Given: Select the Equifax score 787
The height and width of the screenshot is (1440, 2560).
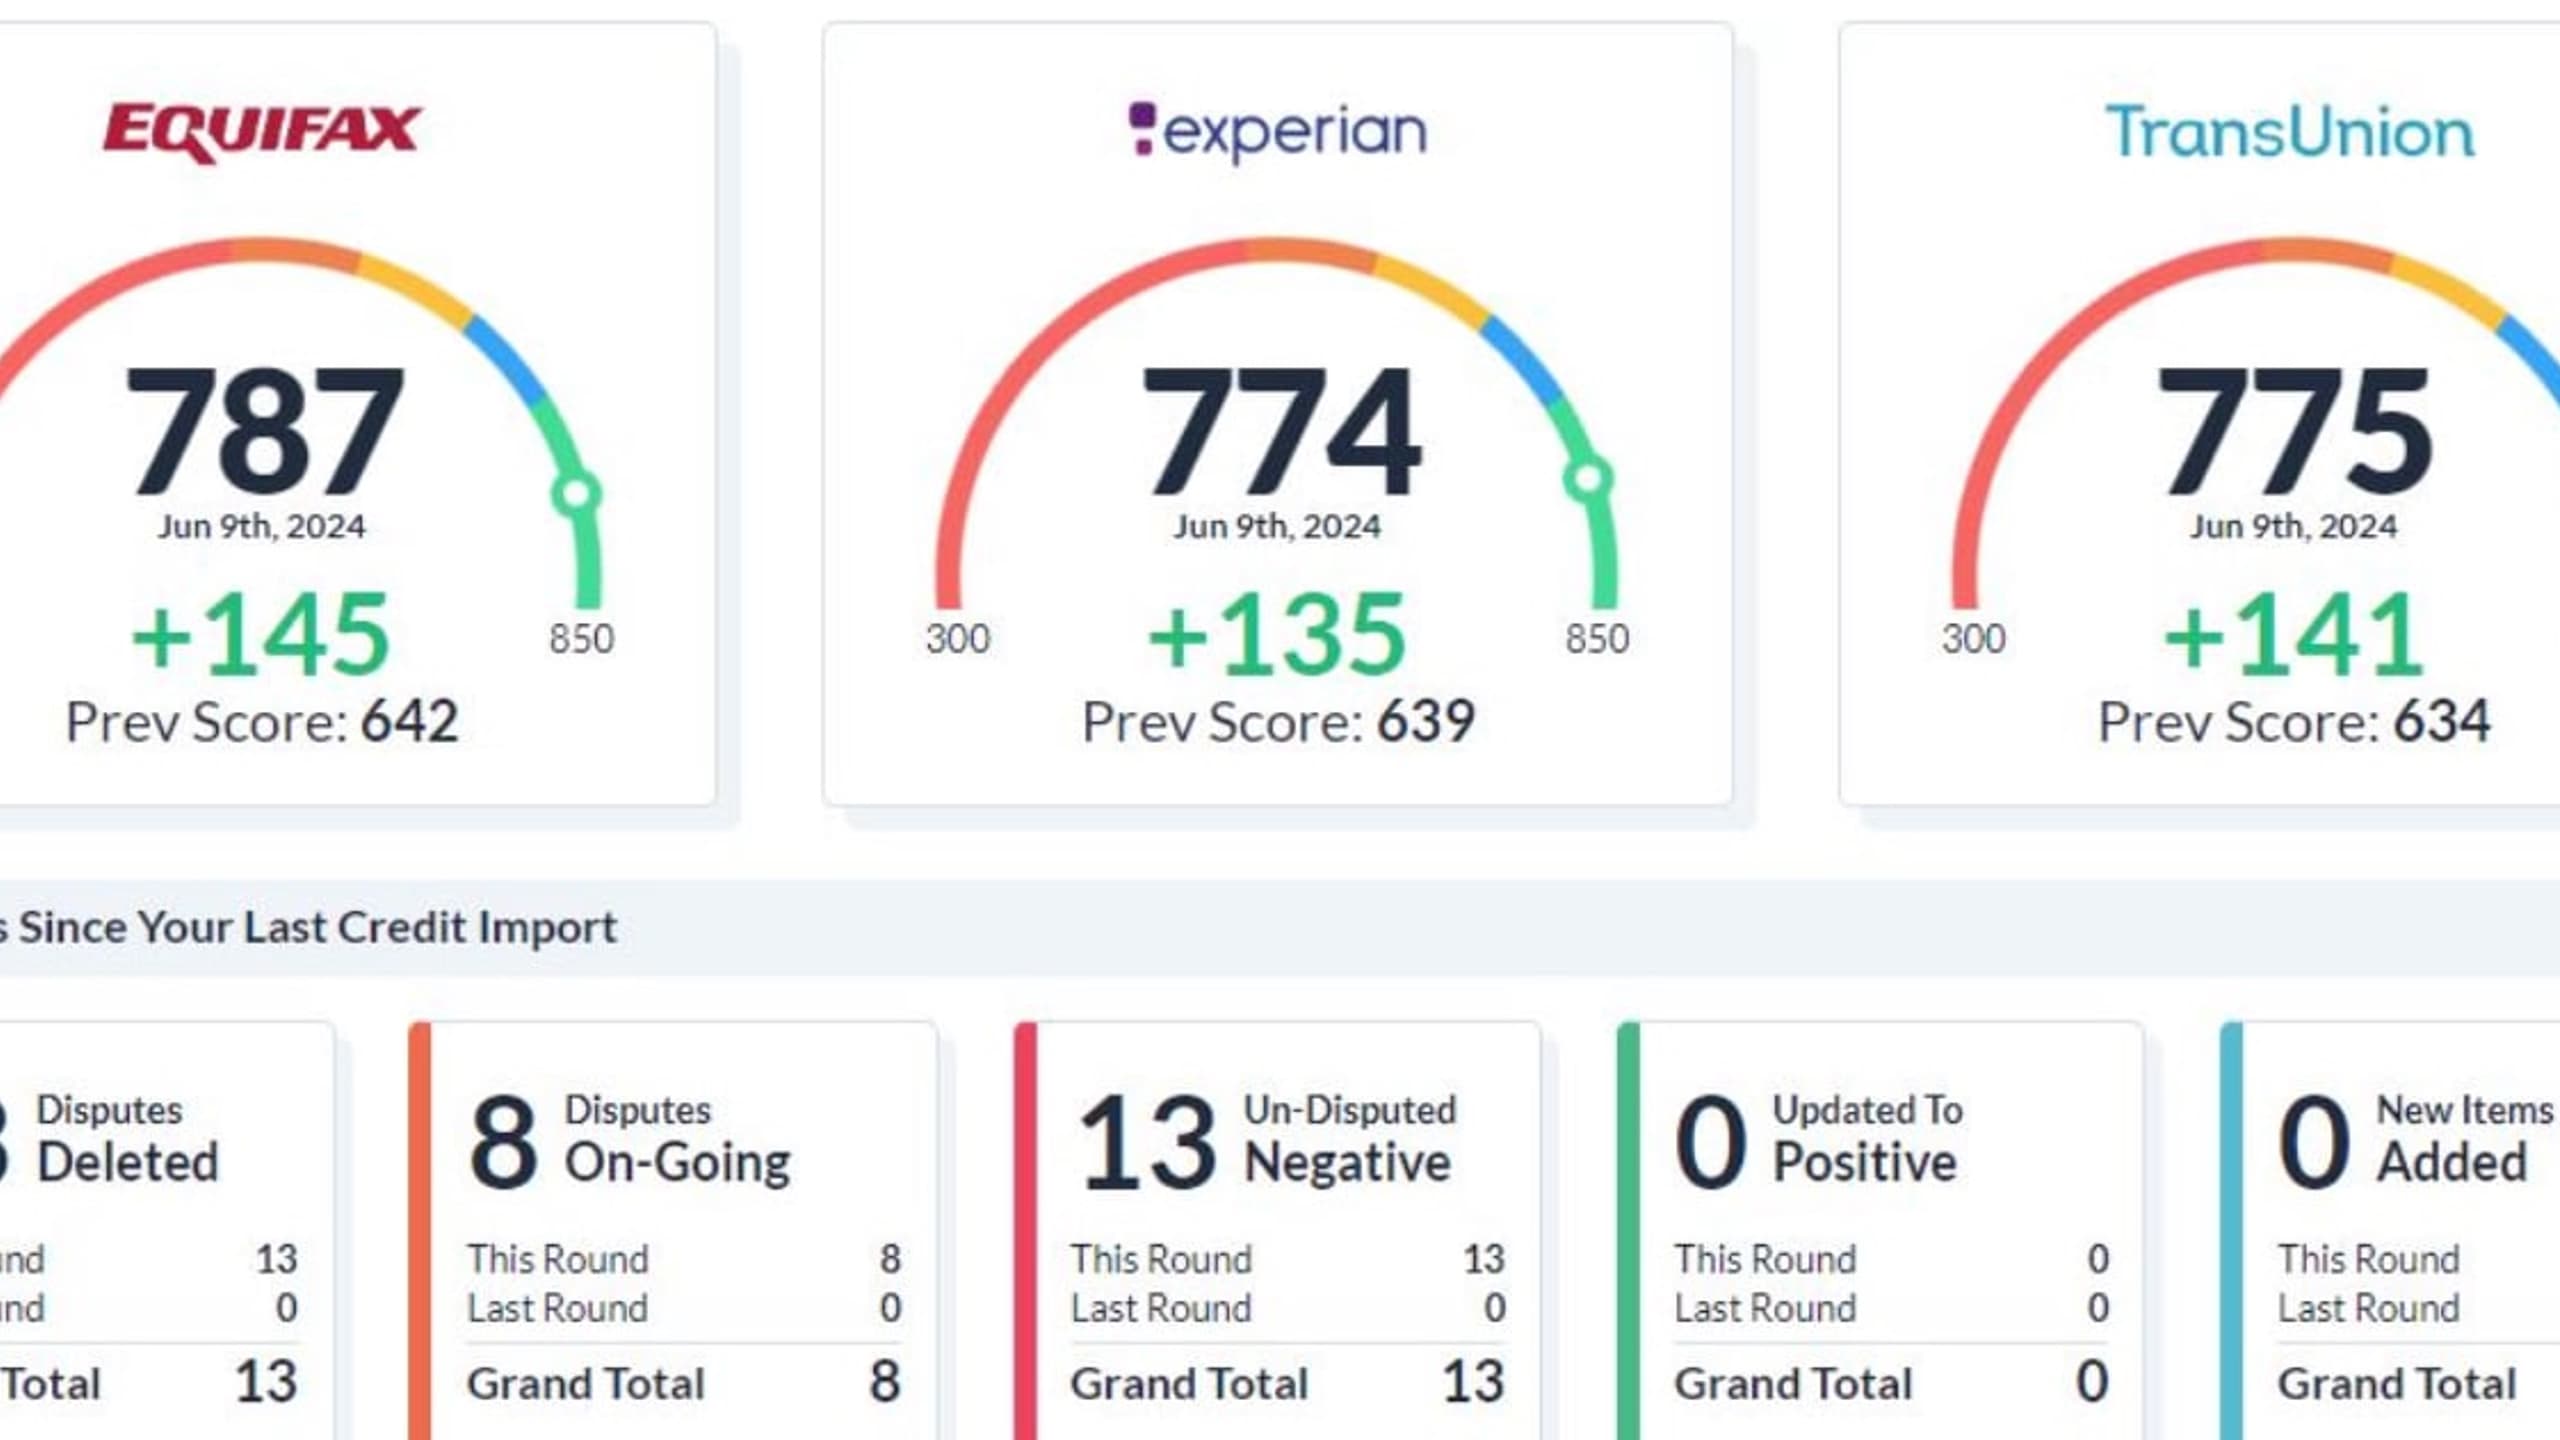Looking at the screenshot, I should [264, 431].
